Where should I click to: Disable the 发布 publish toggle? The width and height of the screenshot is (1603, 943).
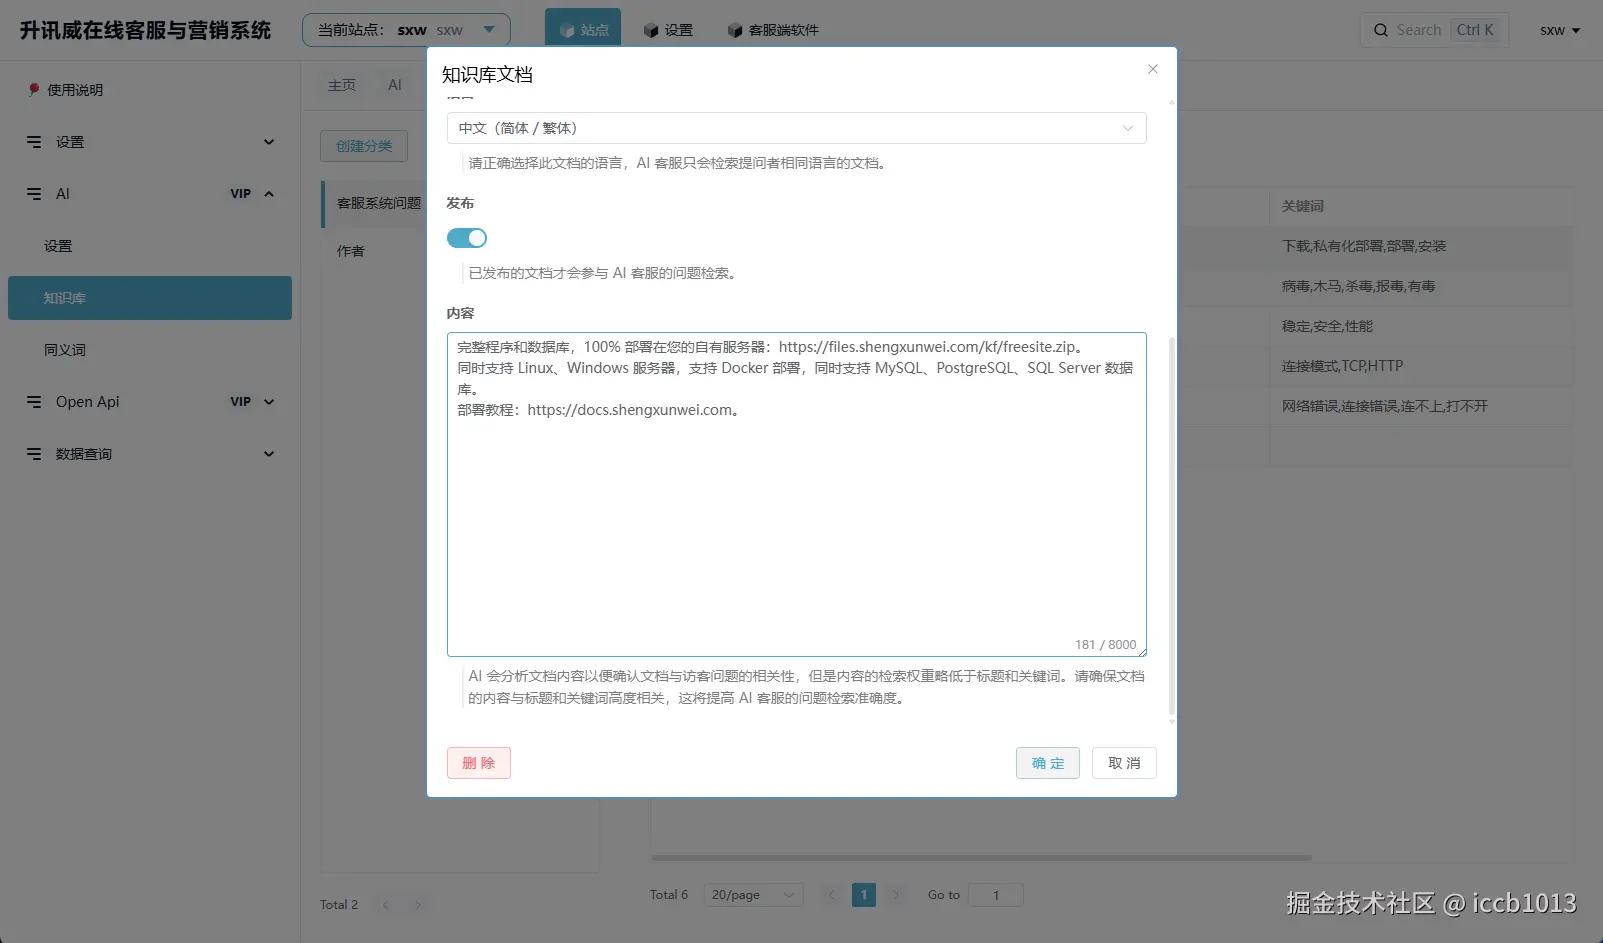[466, 237]
